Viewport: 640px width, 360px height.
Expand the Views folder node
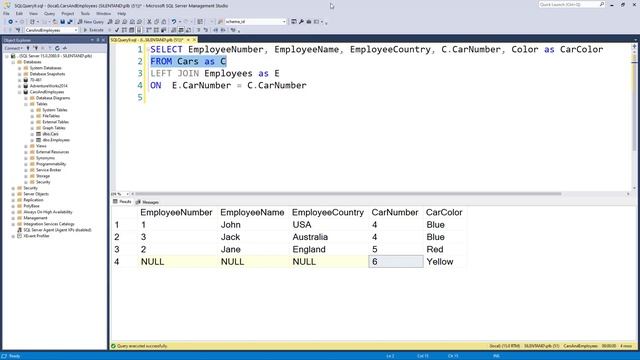(x=26, y=146)
